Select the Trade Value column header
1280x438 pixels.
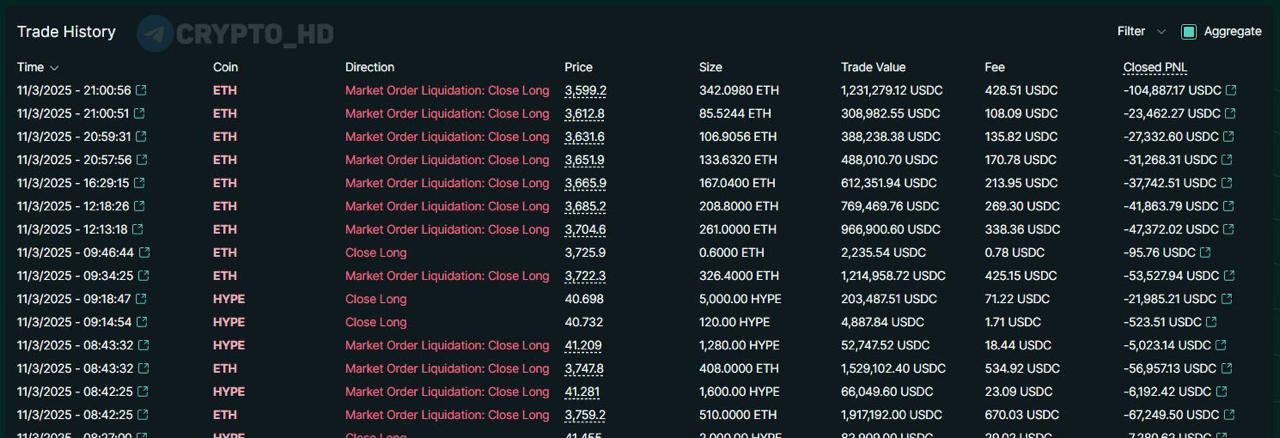coord(873,68)
